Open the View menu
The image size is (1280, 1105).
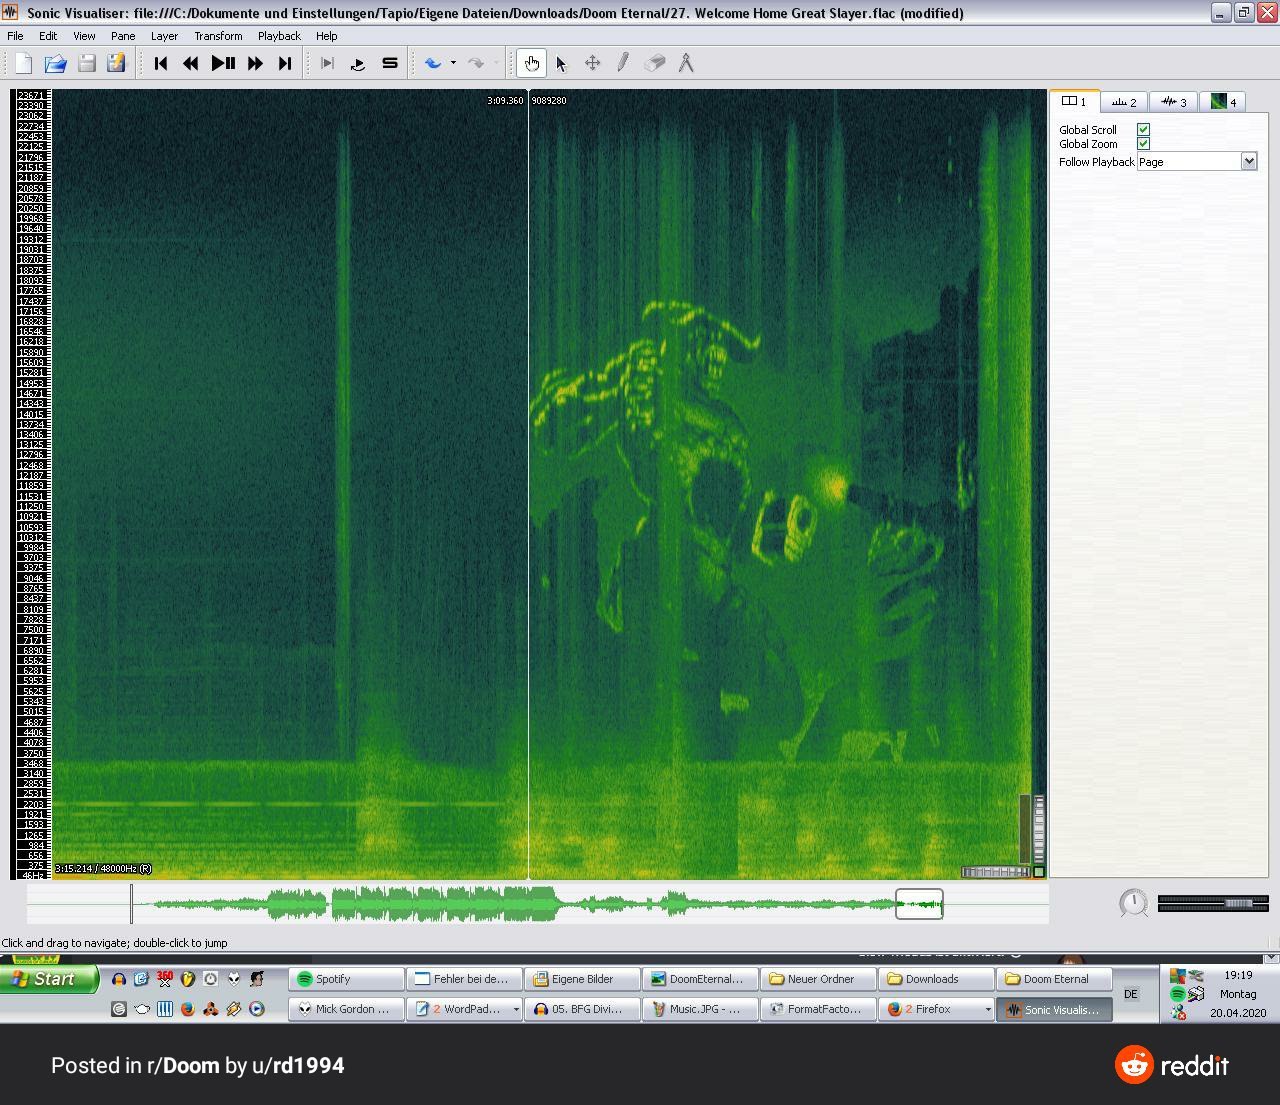84,36
